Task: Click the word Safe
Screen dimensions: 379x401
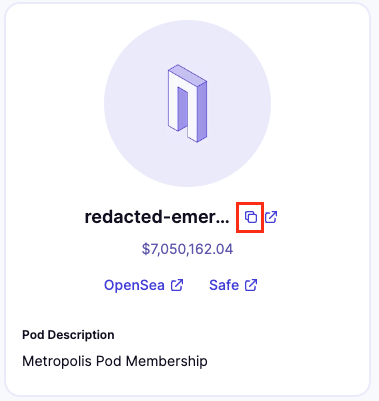Action: (224, 285)
